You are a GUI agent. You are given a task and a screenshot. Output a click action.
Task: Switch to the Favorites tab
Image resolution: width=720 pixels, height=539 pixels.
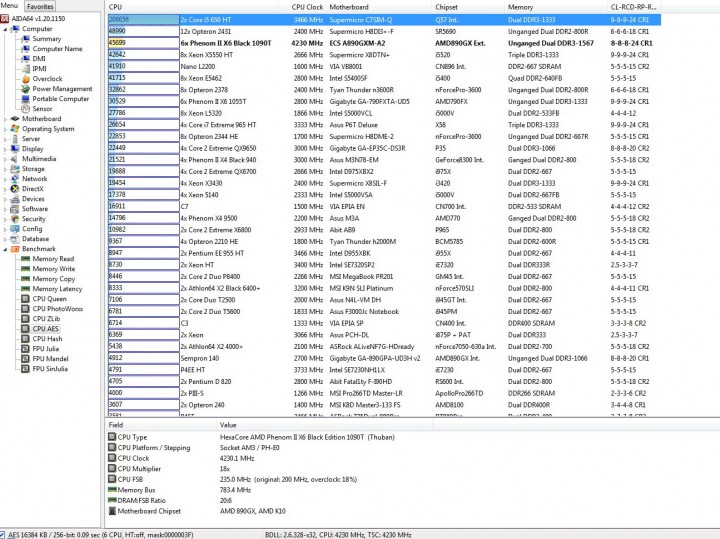coord(40,6)
